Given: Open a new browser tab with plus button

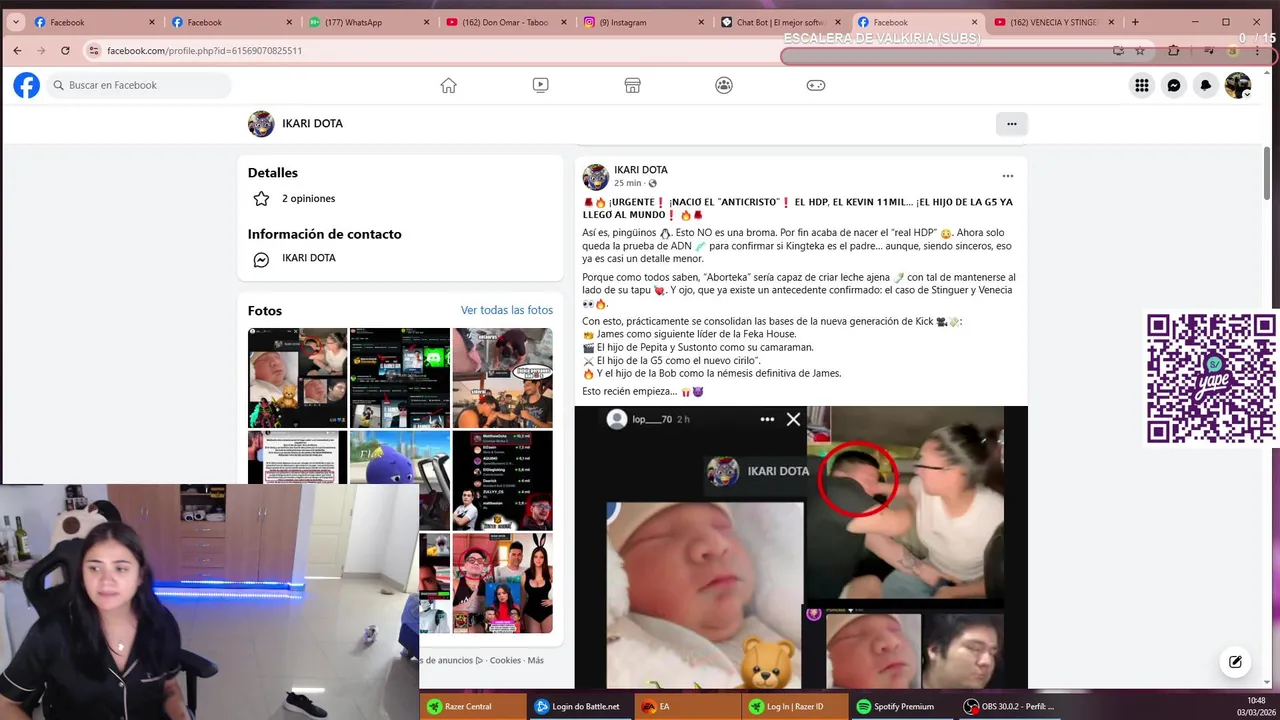Looking at the screenshot, I should pyautogui.click(x=1135, y=22).
